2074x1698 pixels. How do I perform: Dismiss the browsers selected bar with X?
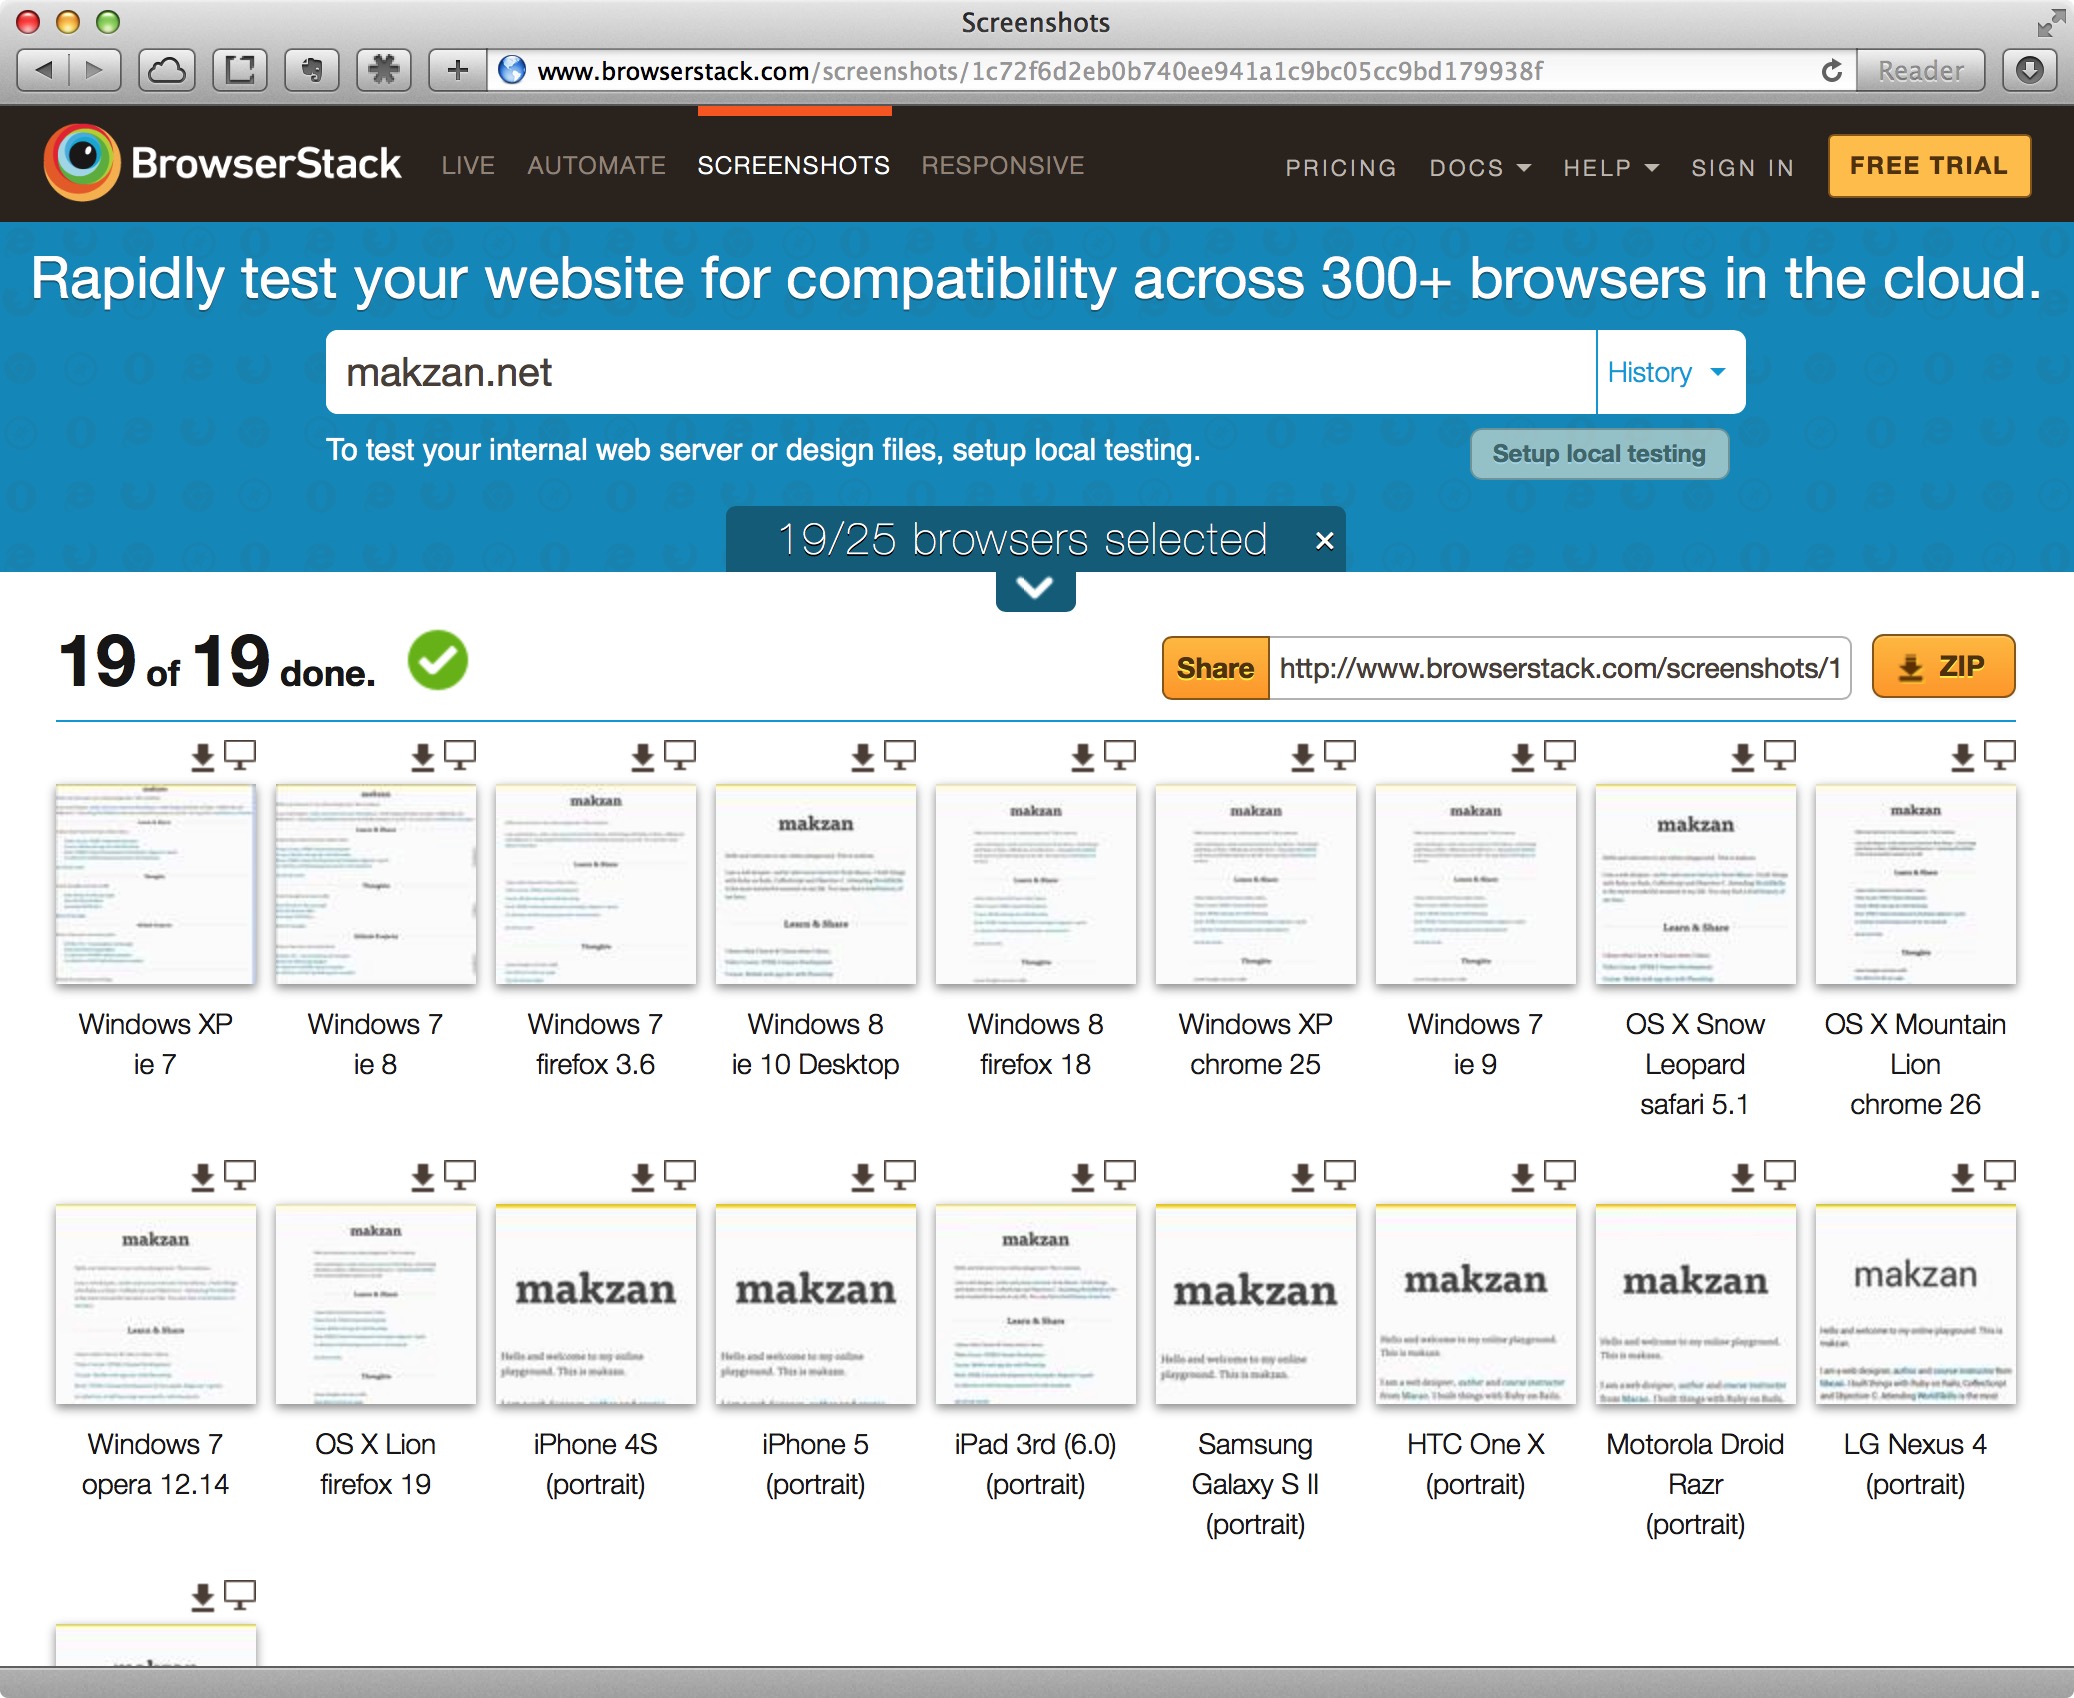(x=1324, y=541)
